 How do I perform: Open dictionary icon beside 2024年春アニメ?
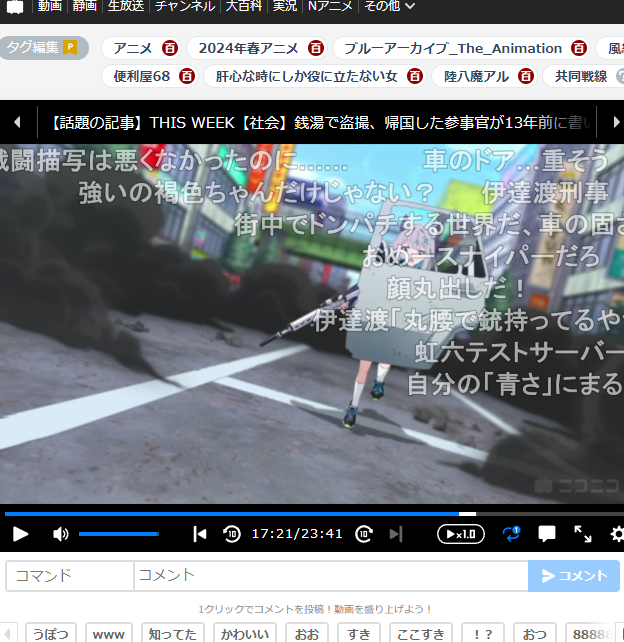tap(316, 48)
